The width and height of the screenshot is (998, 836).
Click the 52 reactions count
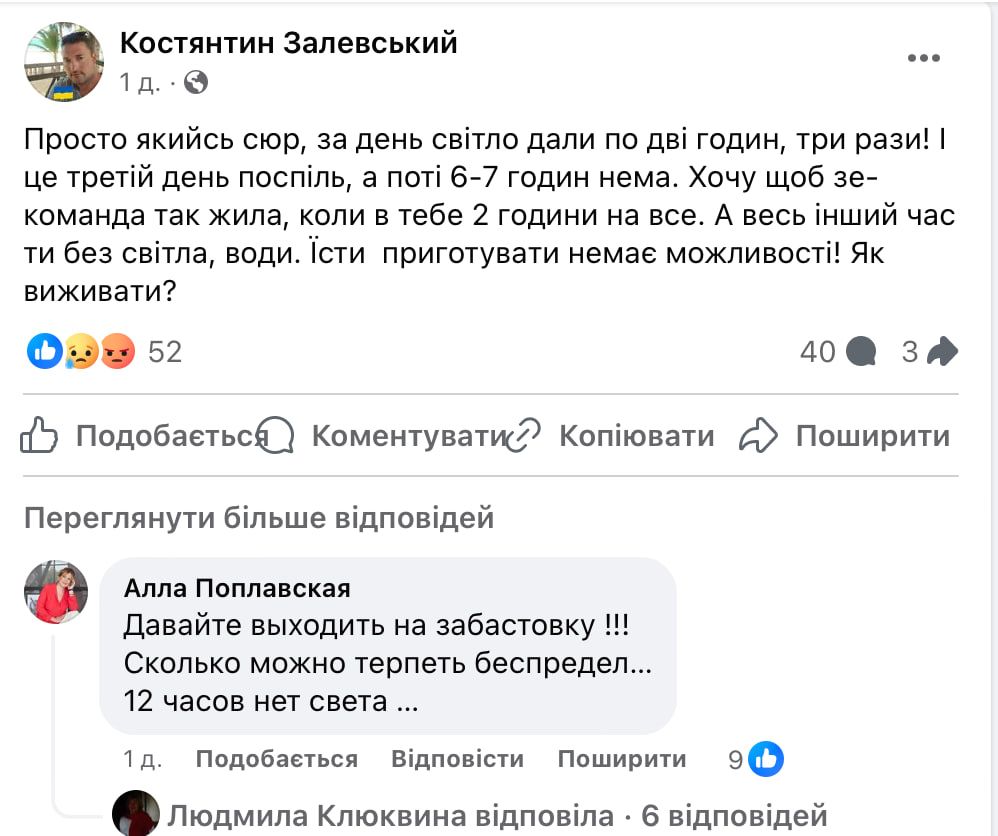point(167,352)
